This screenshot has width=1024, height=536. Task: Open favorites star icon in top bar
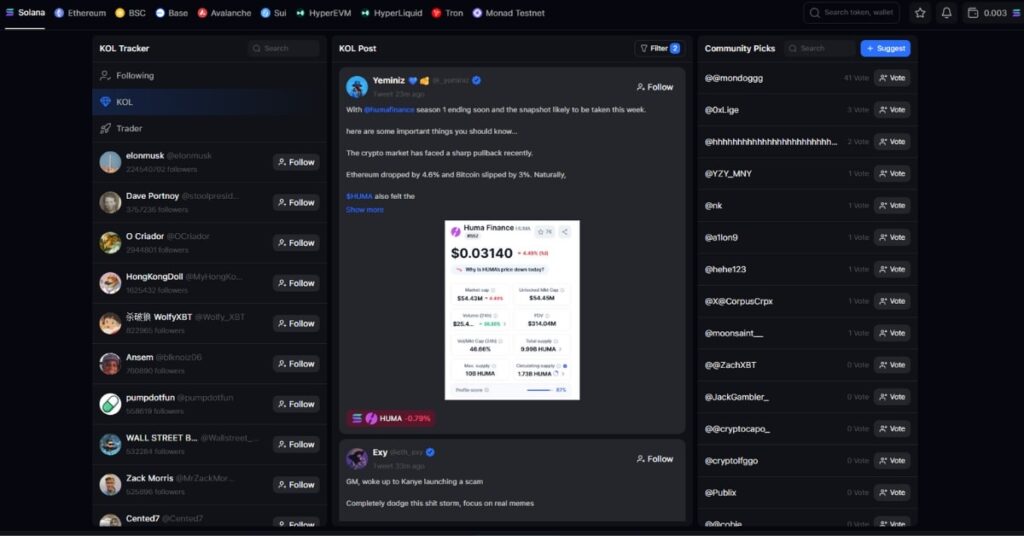[x=920, y=12]
